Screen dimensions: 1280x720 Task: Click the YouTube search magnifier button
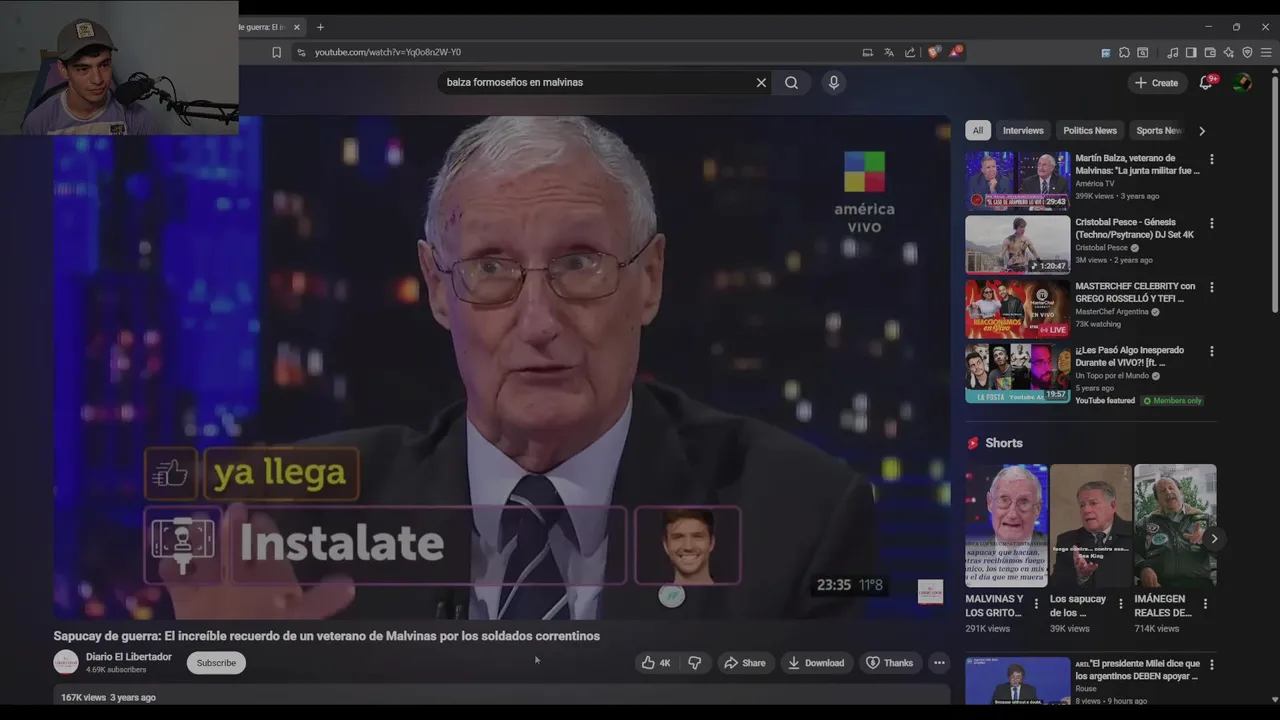(x=791, y=82)
